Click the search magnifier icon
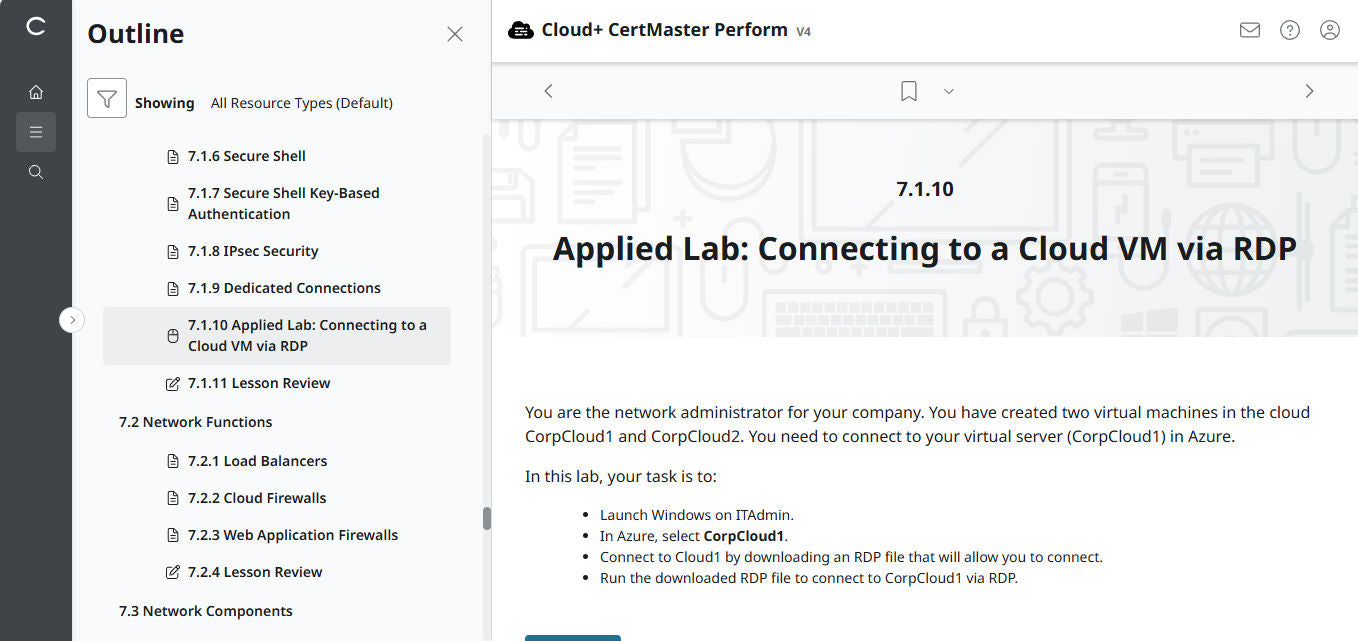 pos(36,172)
